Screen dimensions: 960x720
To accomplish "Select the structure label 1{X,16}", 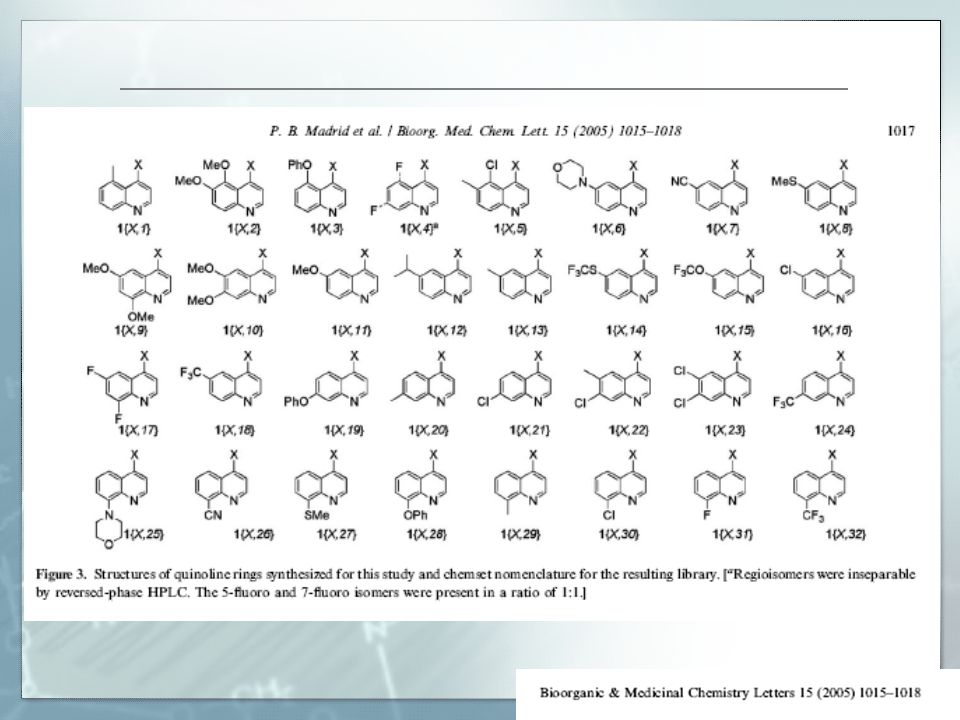I will [832, 331].
